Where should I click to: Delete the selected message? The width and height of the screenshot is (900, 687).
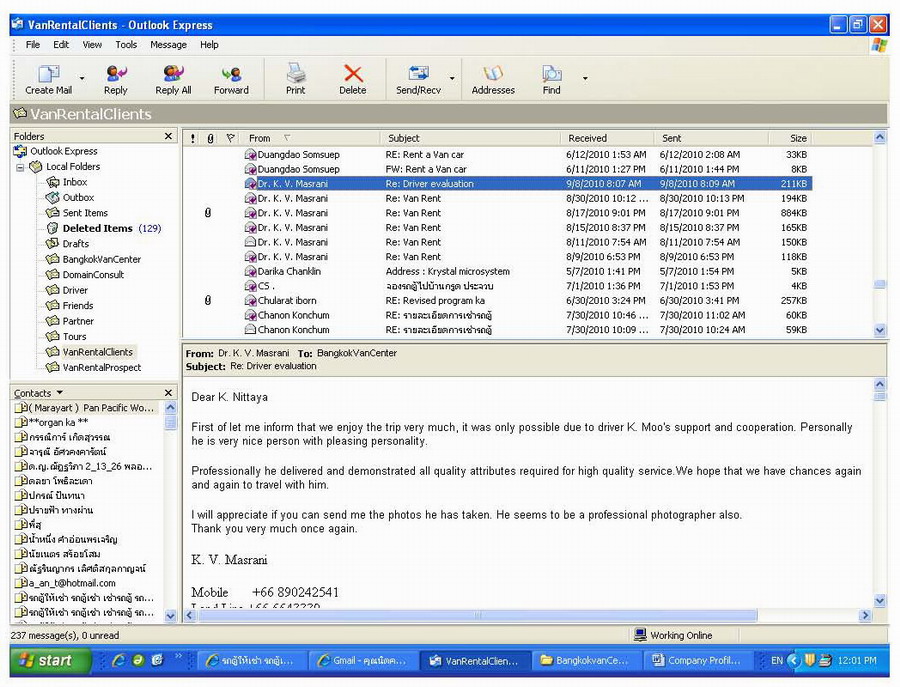pos(352,79)
